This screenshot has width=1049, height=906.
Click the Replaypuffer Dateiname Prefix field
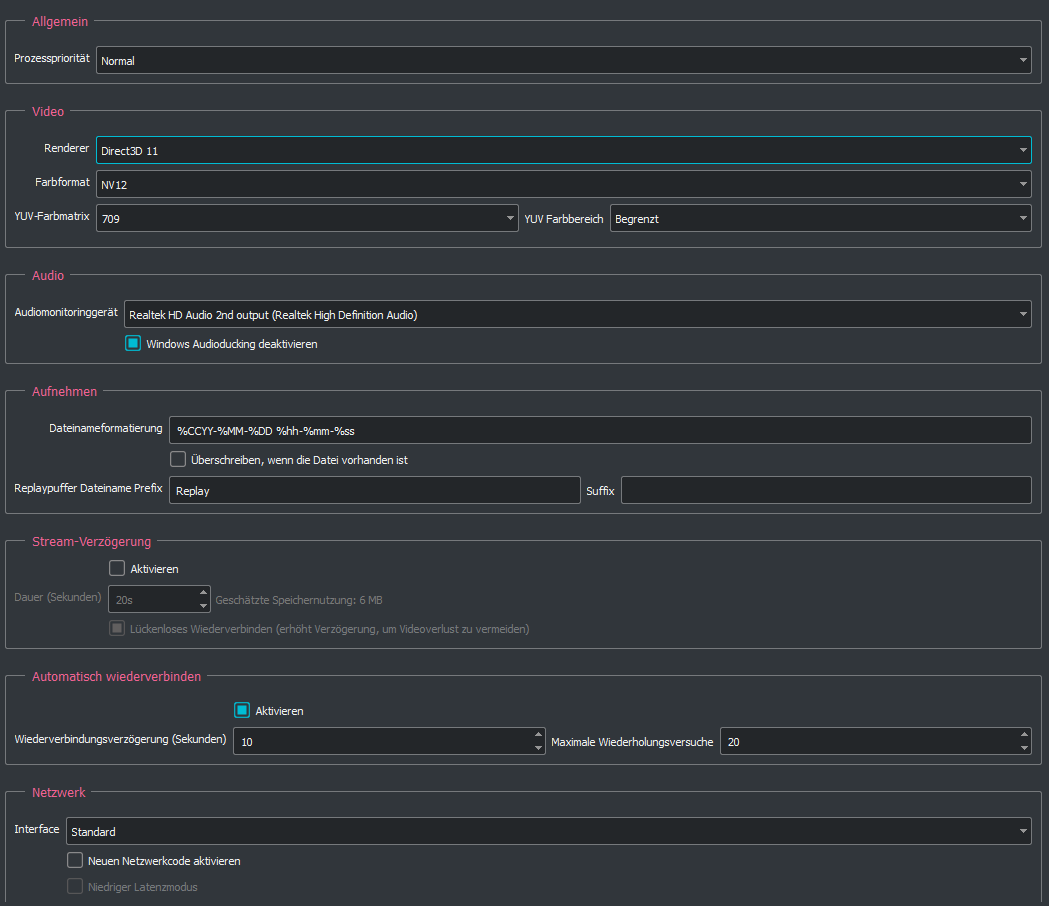(374, 490)
